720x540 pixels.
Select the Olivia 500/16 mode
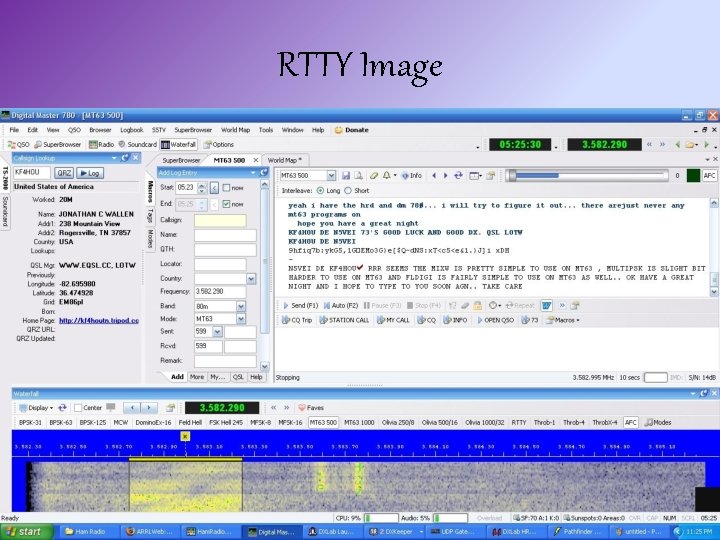click(x=439, y=422)
